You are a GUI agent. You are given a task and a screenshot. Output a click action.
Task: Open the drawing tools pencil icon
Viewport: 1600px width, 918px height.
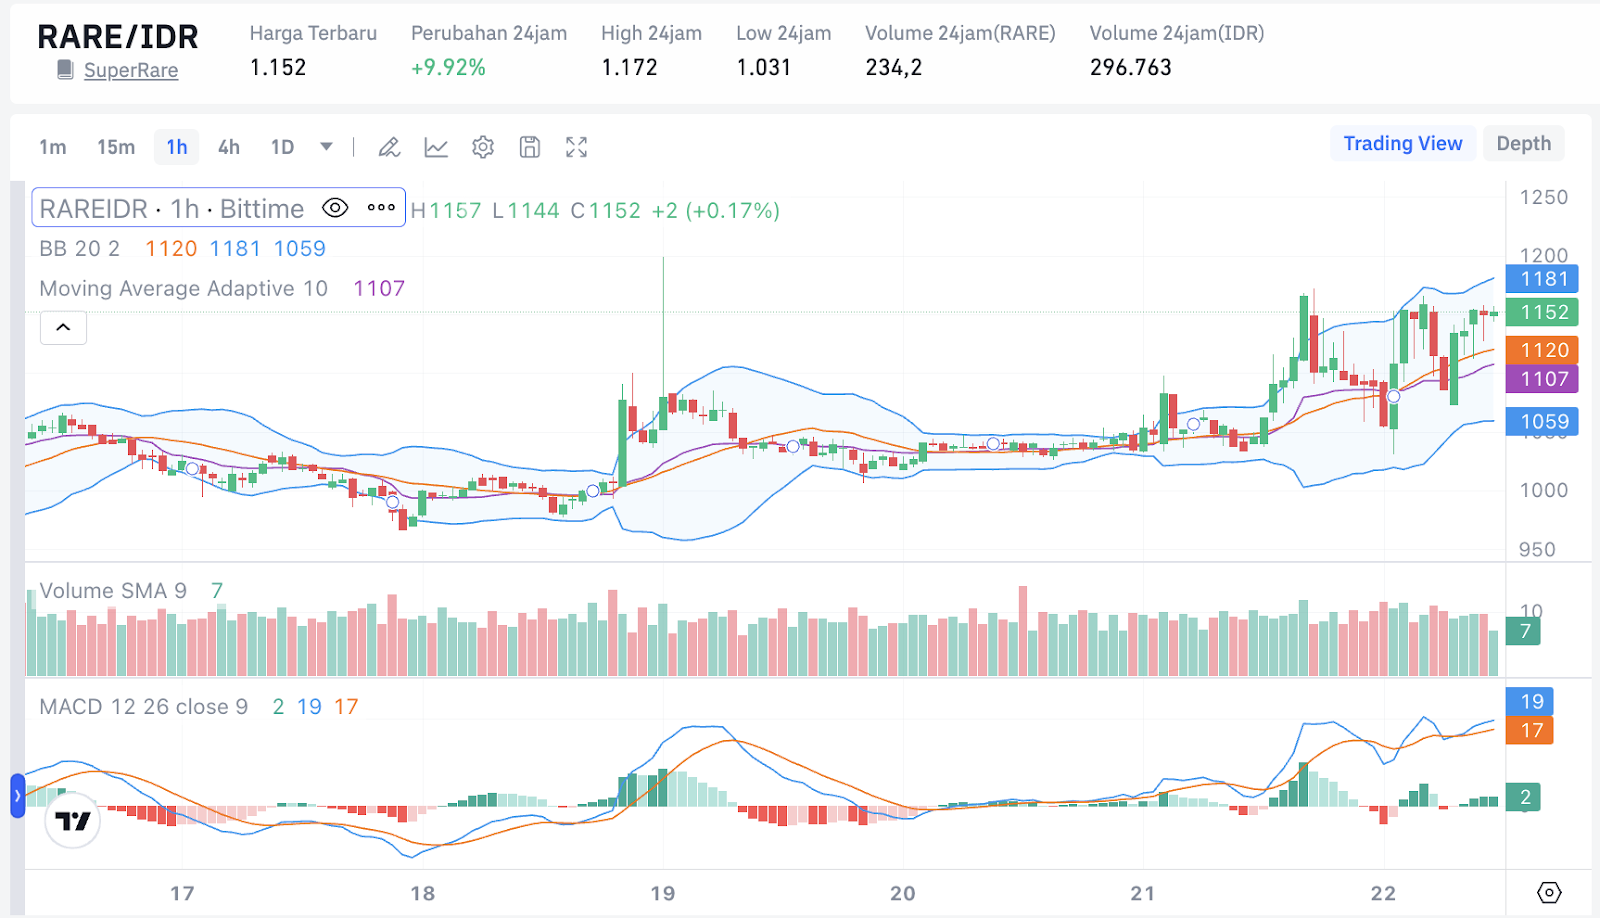click(389, 148)
